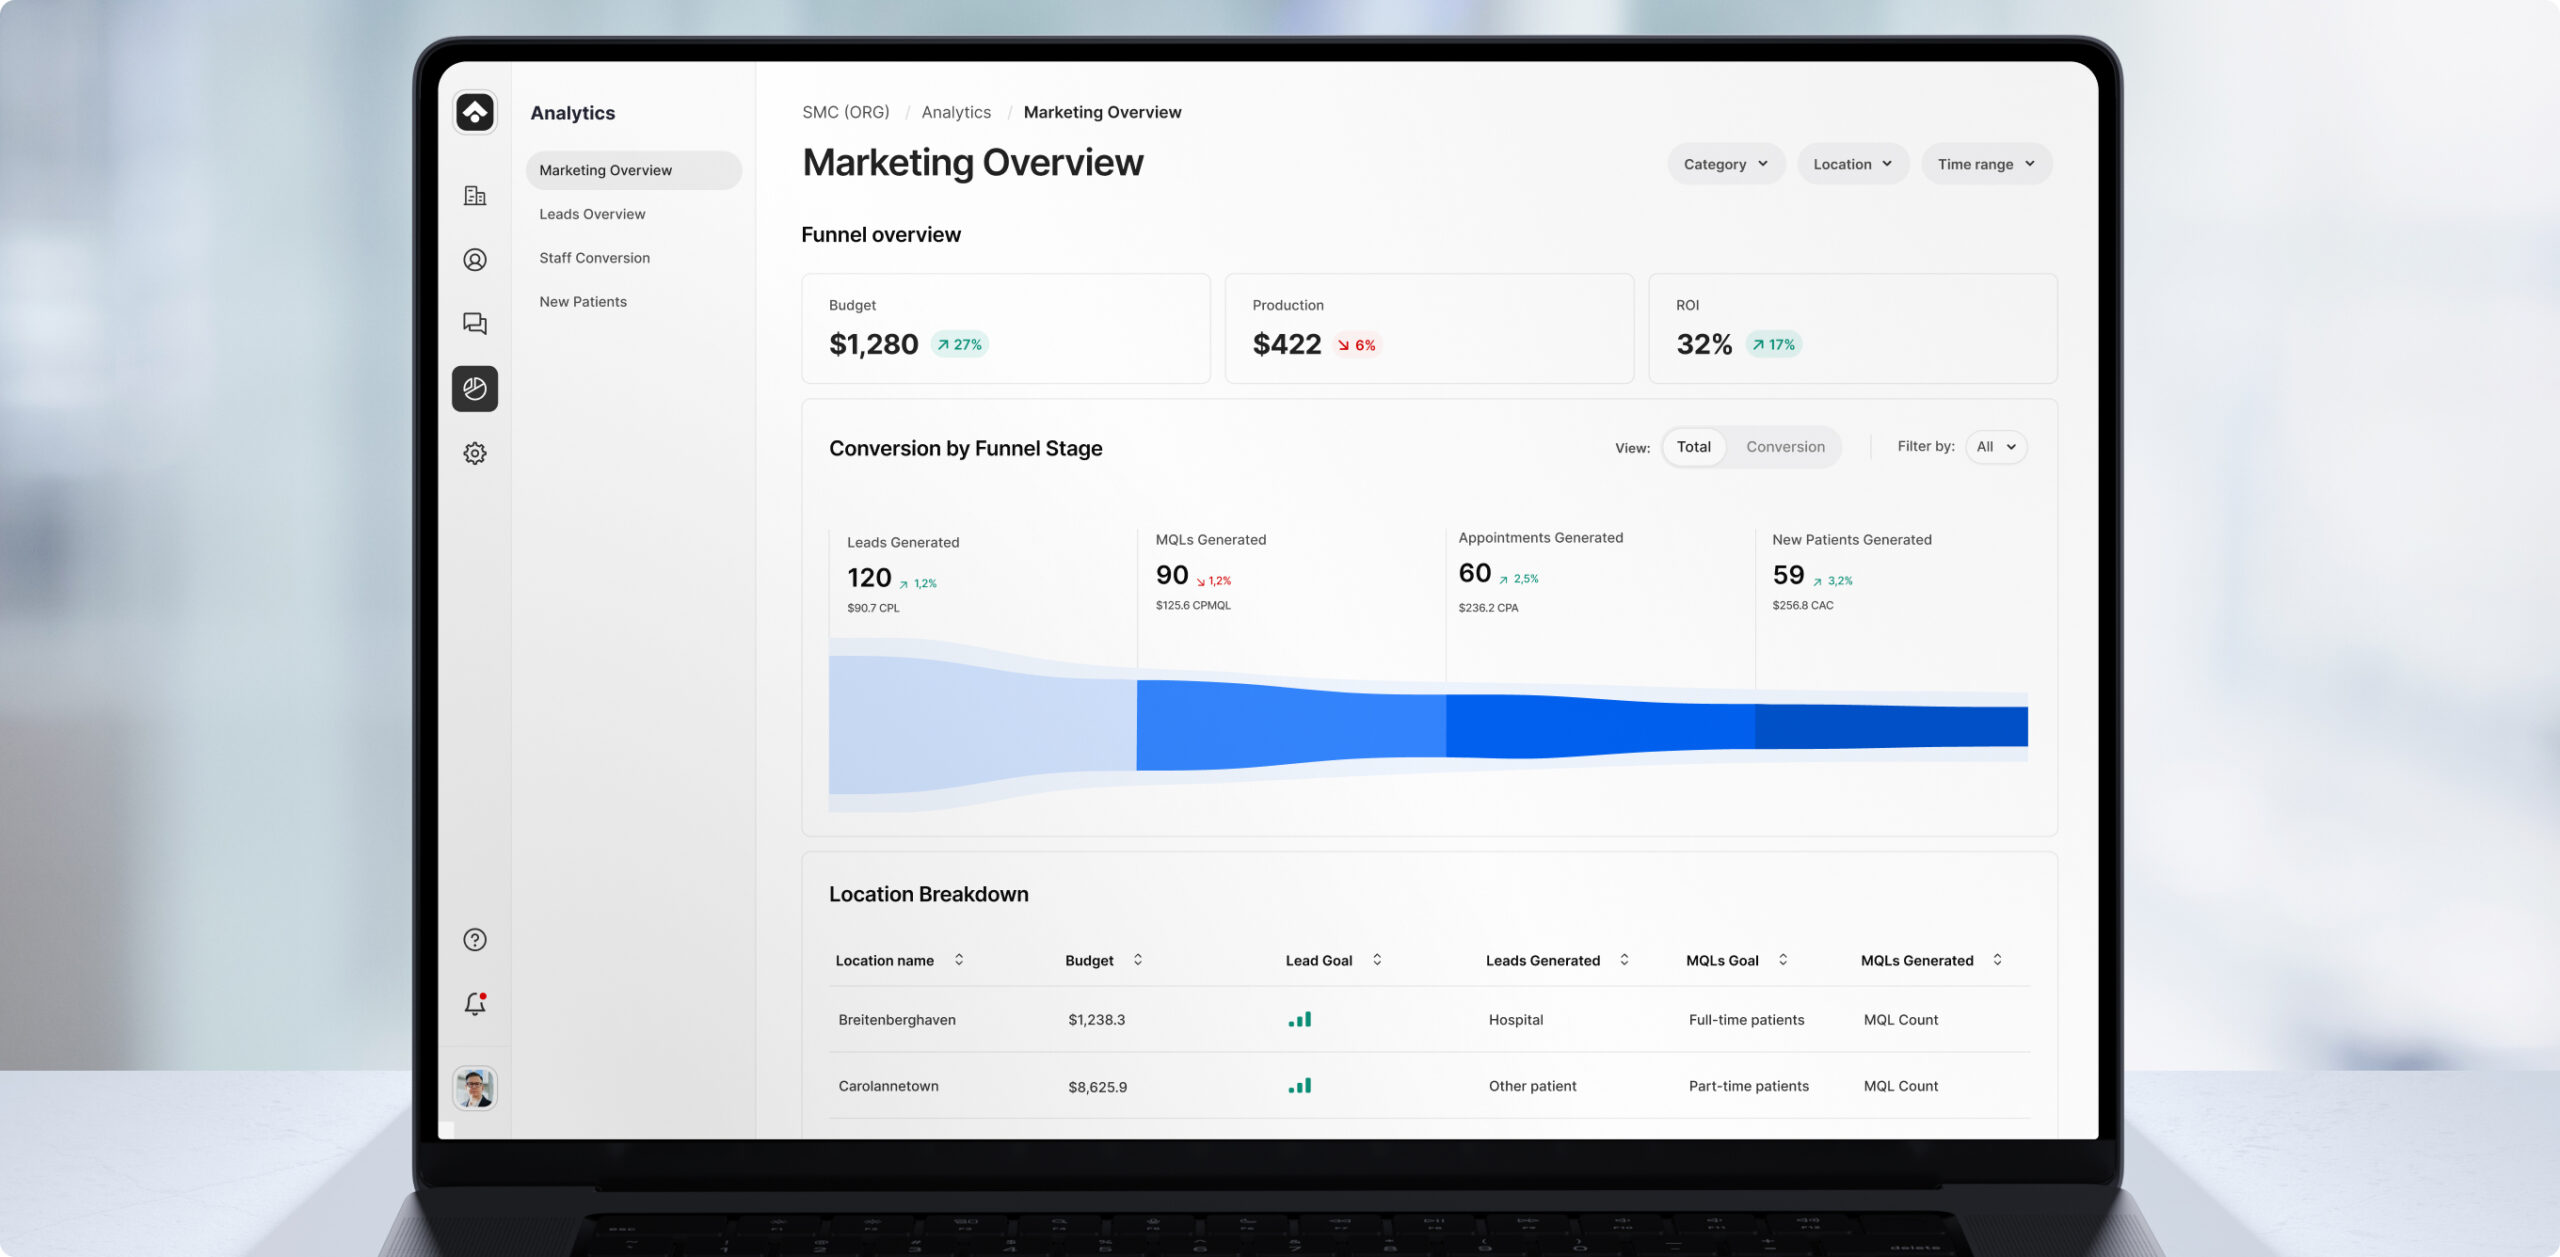The width and height of the screenshot is (2560, 1257).
Task: Open the user profile circle icon
Action: [x=475, y=260]
